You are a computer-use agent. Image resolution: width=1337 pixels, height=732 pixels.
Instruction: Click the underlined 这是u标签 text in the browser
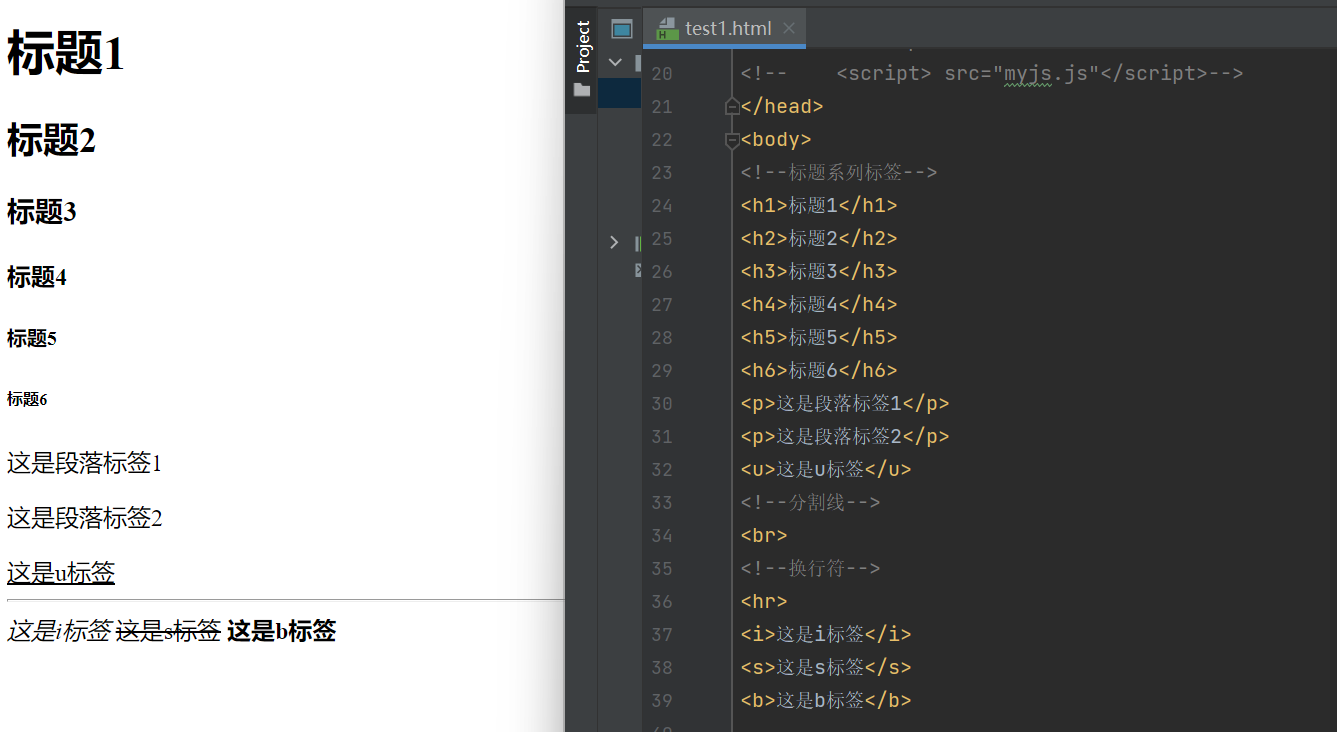point(61,573)
